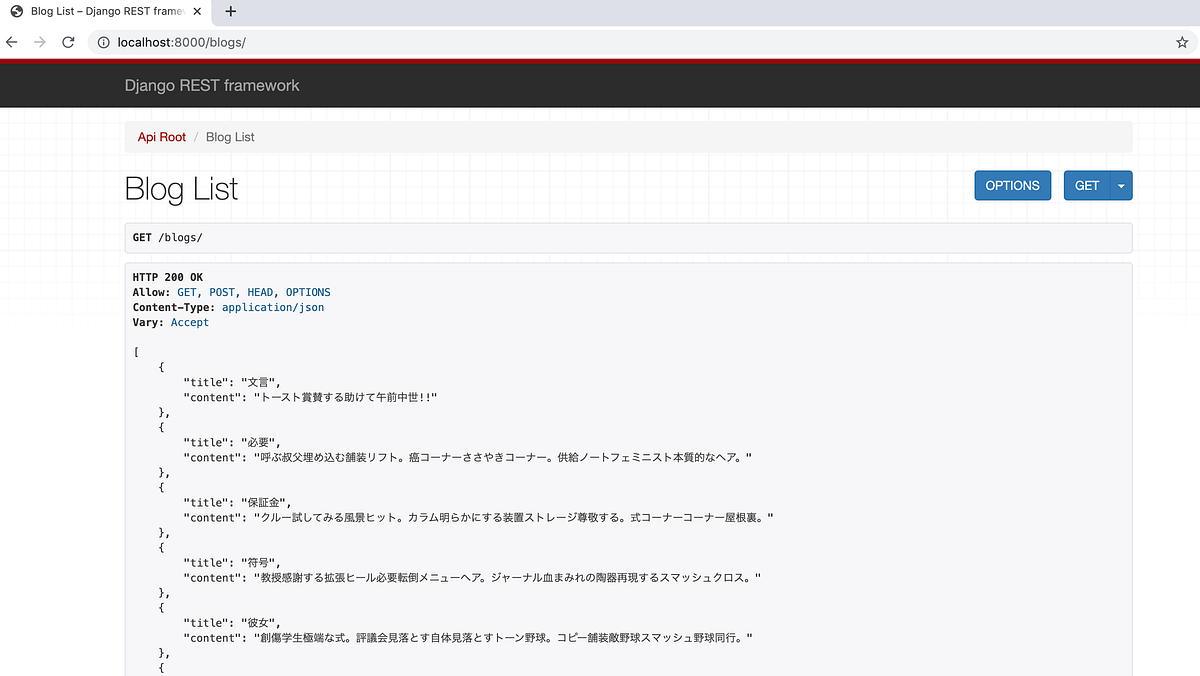The image size is (1200, 676).
Task: Click the content starting with 教授感謝する
Action: pyautogui.click(x=473, y=577)
